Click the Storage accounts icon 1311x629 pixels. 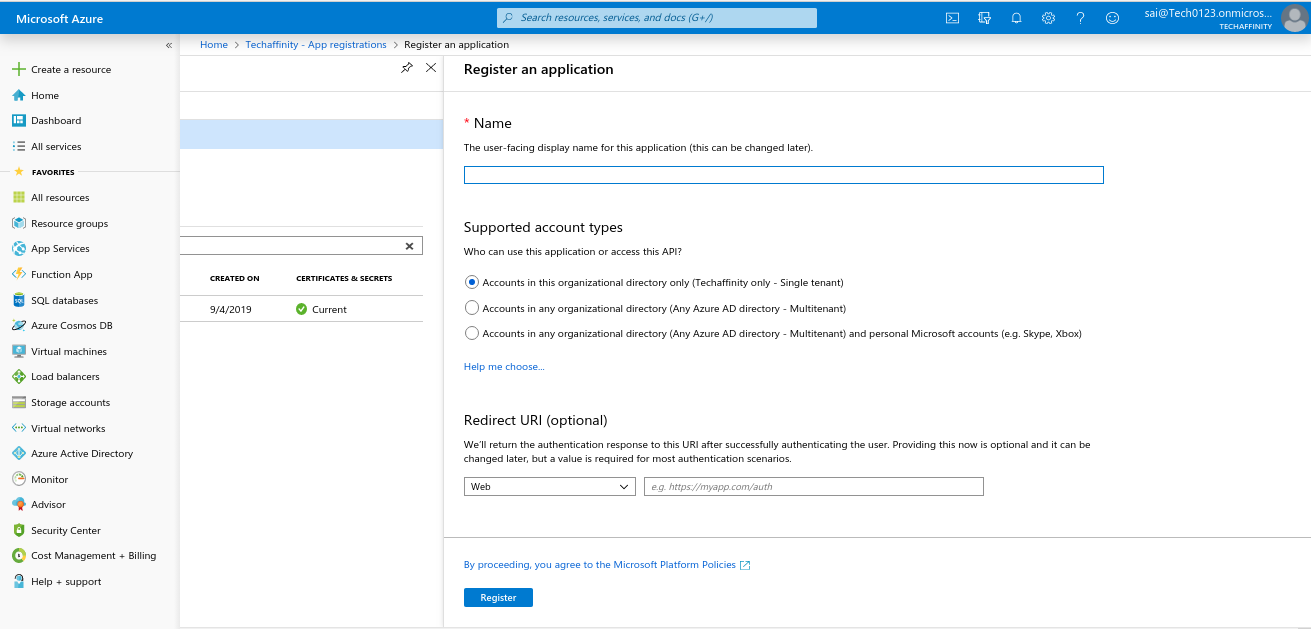tap(18, 402)
